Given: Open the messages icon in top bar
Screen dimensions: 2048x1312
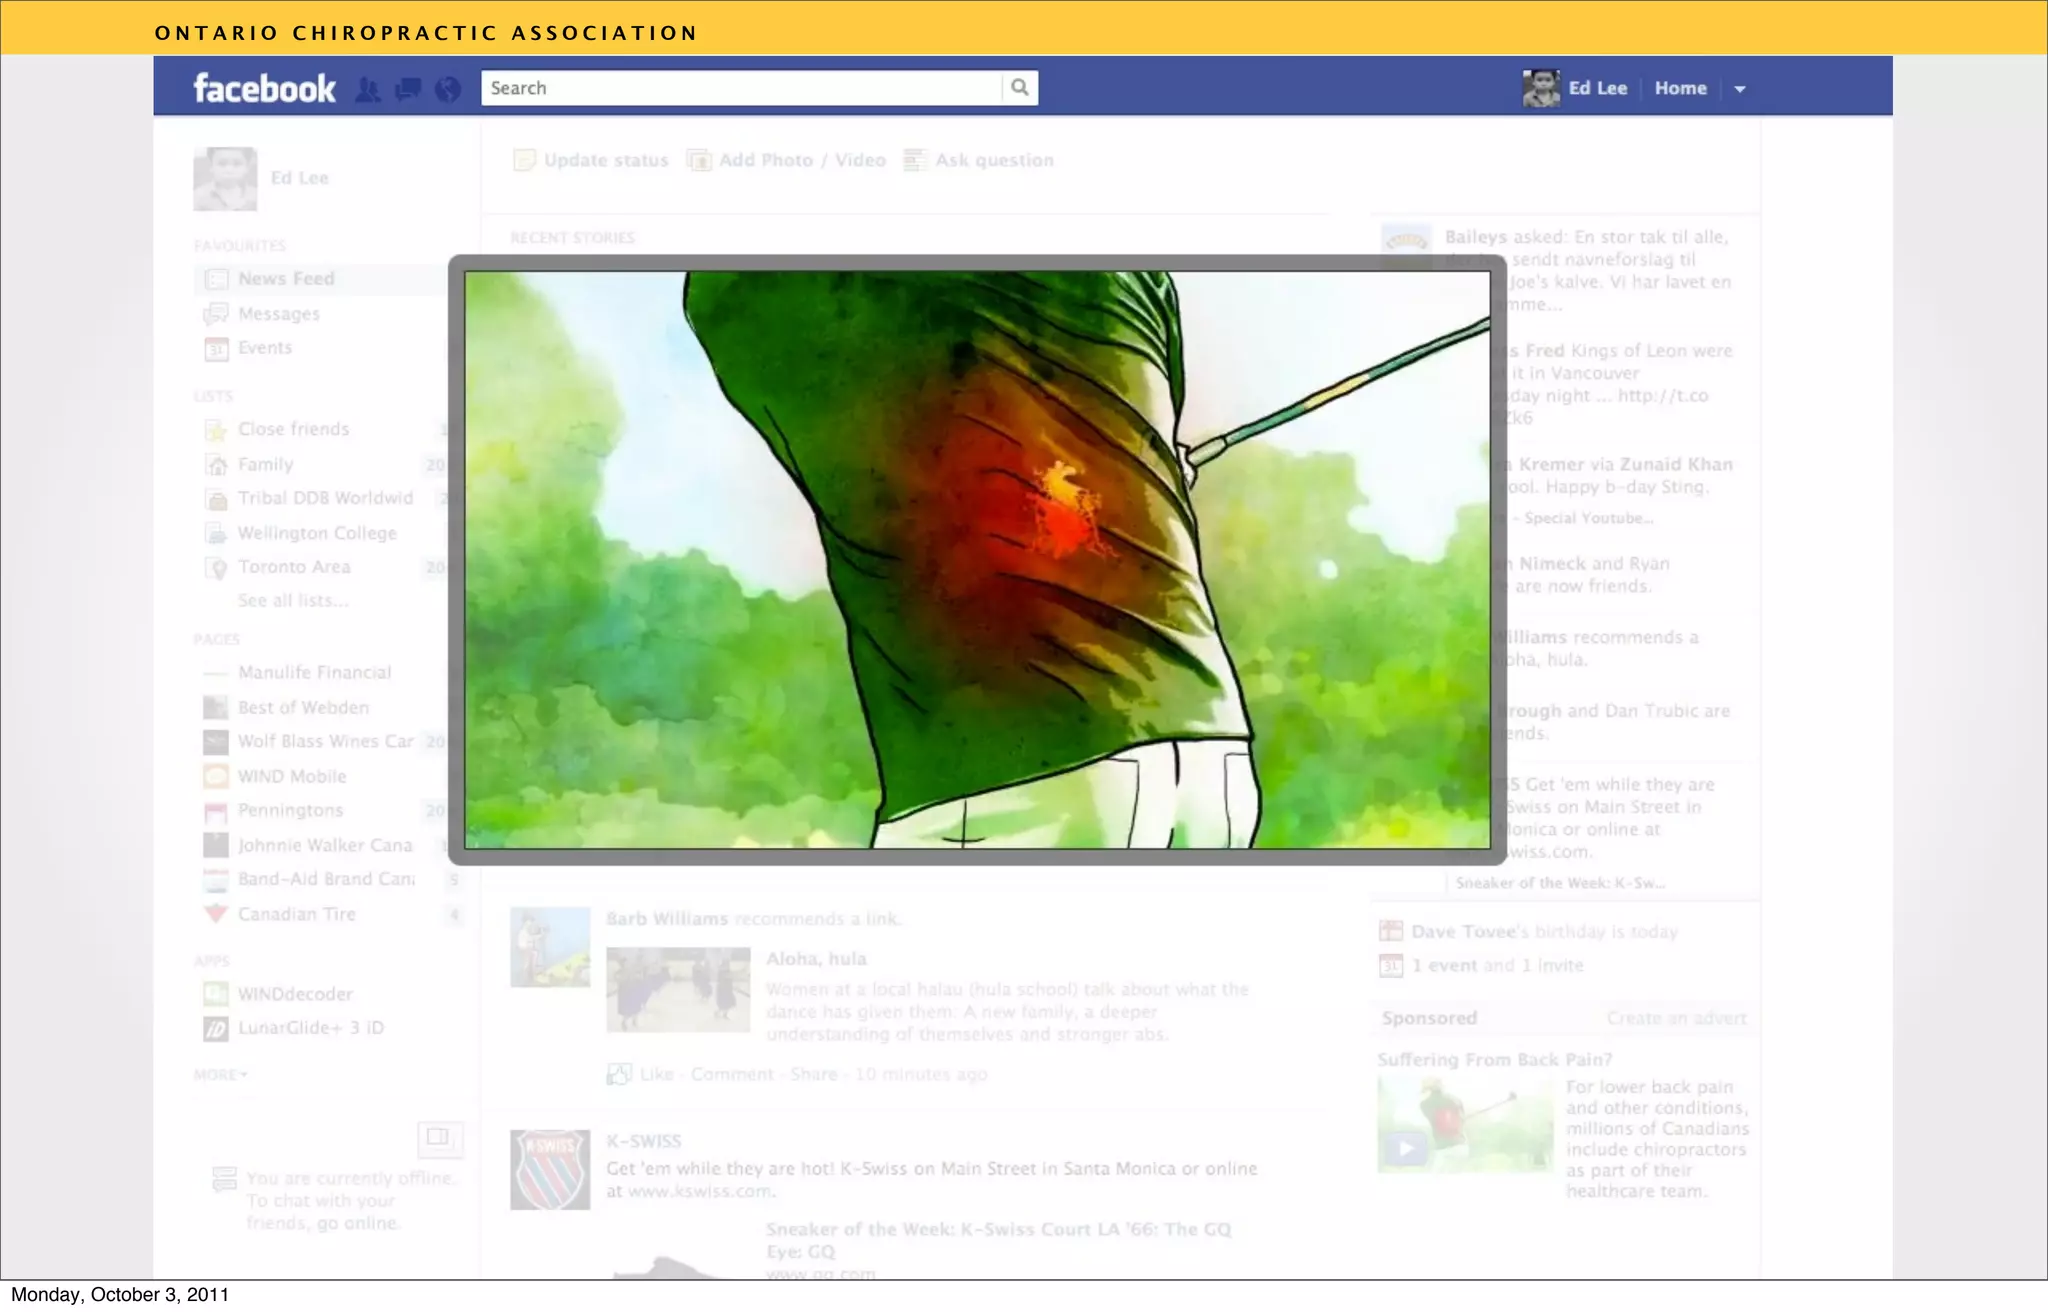Looking at the screenshot, I should pos(408,90).
